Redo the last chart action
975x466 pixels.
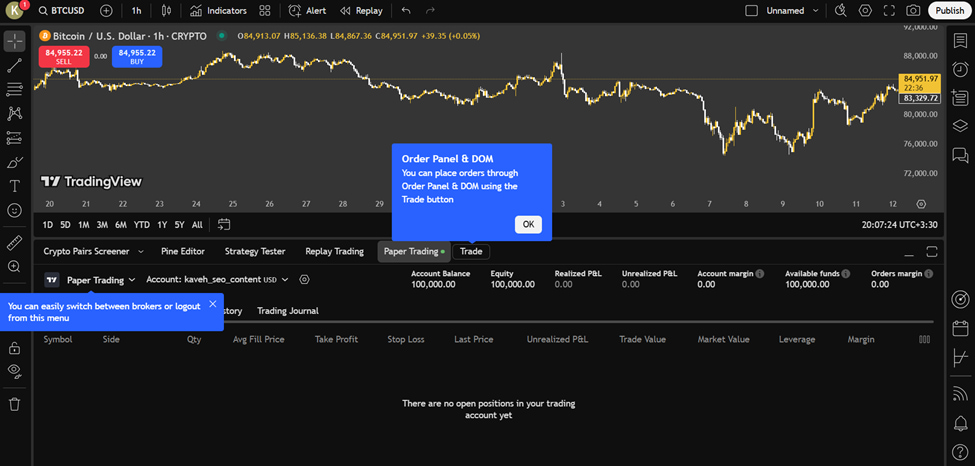point(430,11)
